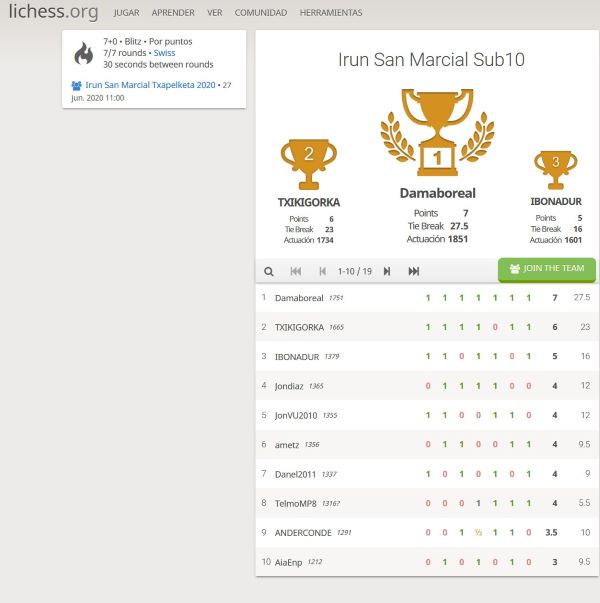The image size is (600, 603).
Task: Jump to first page of standings
Action: 296,271
